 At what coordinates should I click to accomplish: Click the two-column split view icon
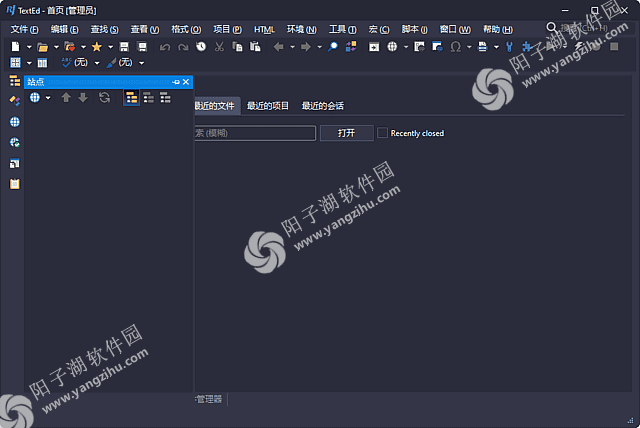tap(42, 63)
